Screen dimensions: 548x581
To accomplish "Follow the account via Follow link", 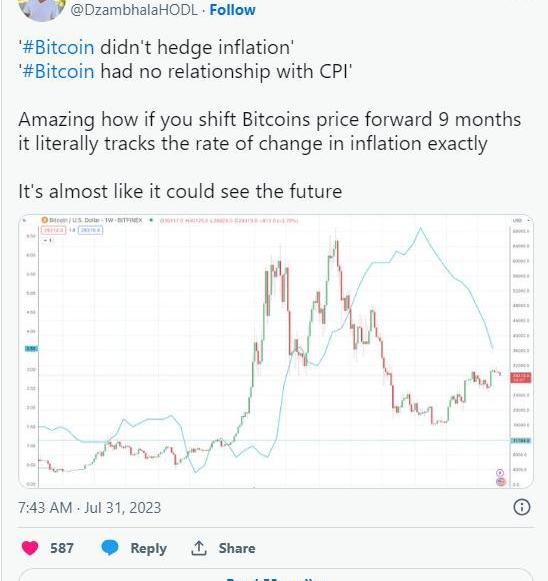I will tap(232, 10).
